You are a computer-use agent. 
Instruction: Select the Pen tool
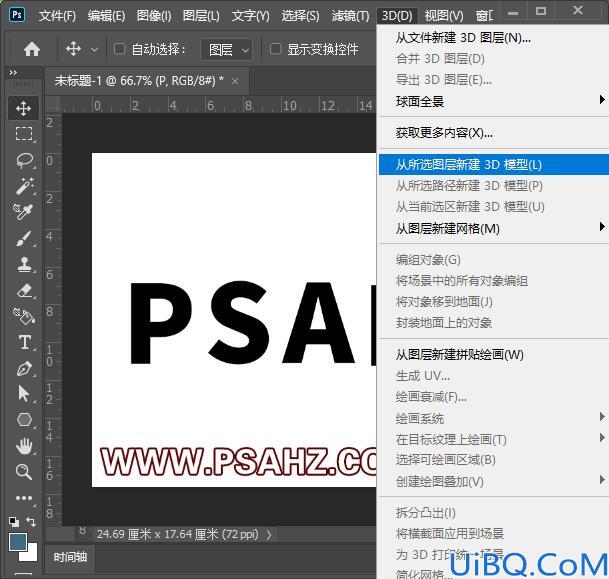[x=24, y=369]
